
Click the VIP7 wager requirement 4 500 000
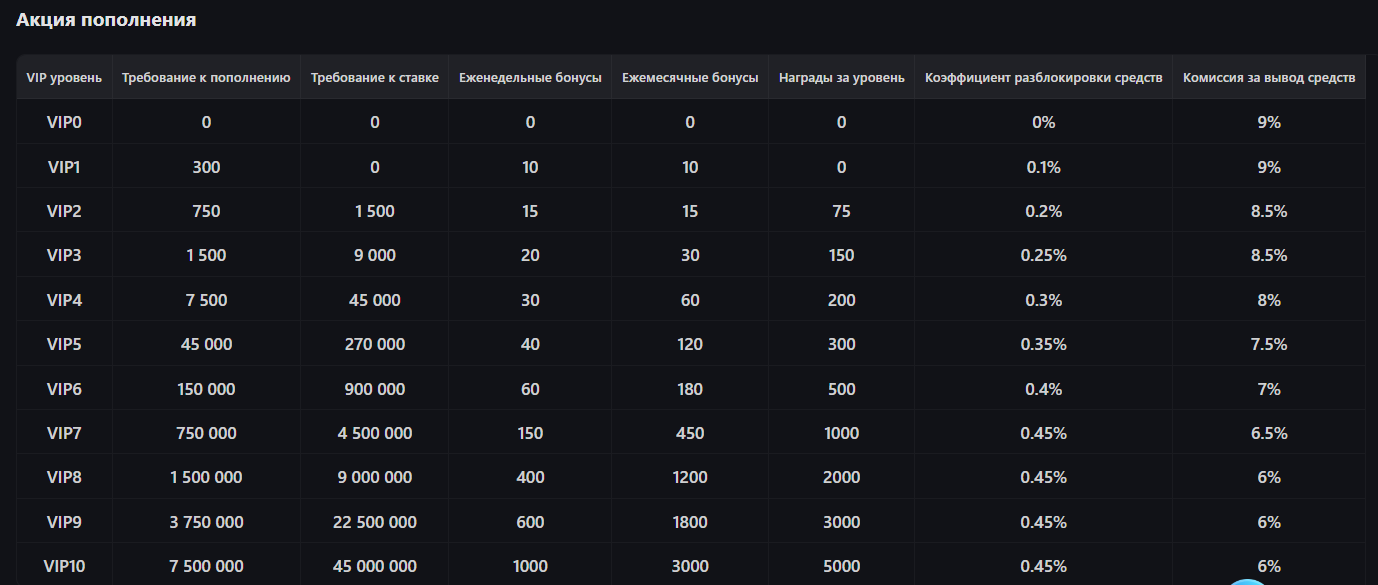[375, 433]
